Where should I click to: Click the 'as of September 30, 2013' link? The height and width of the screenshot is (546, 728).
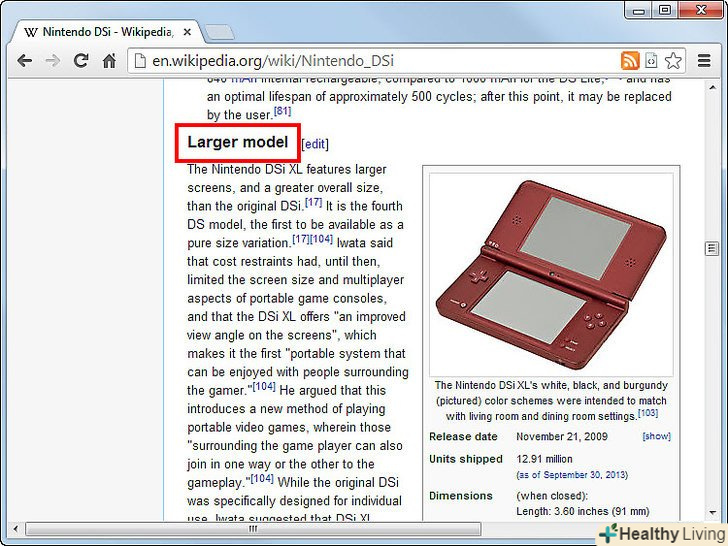click(572, 474)
